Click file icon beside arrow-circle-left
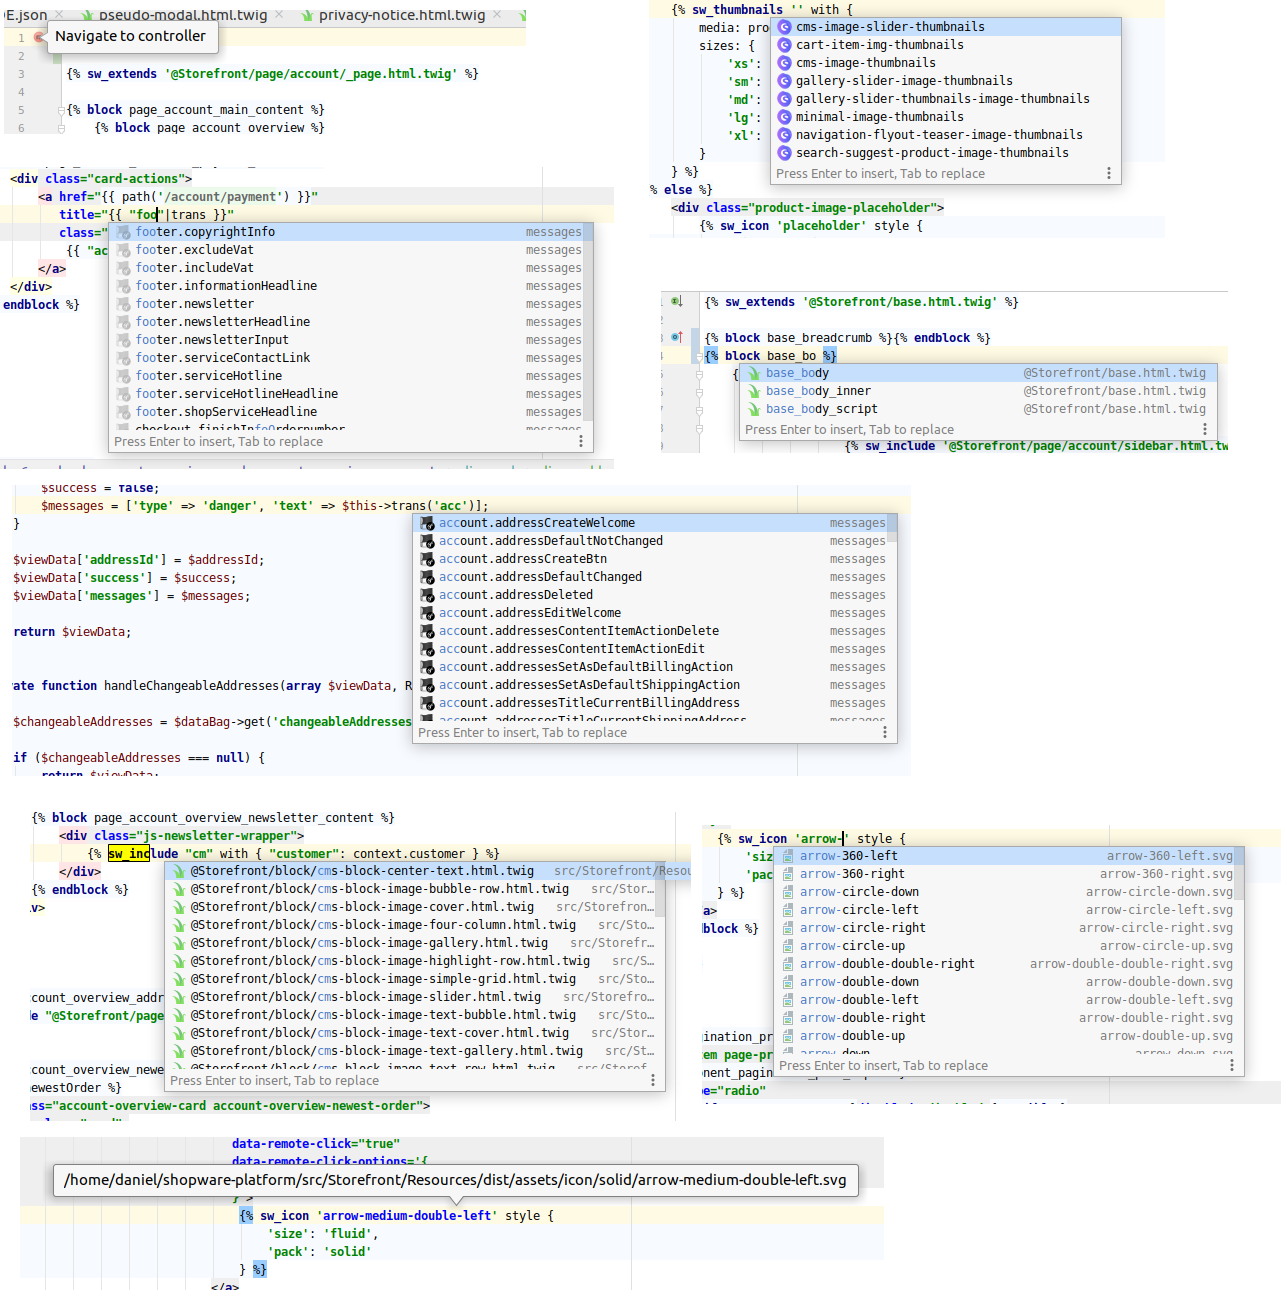 pyautogui.click(x=788, y=910)
